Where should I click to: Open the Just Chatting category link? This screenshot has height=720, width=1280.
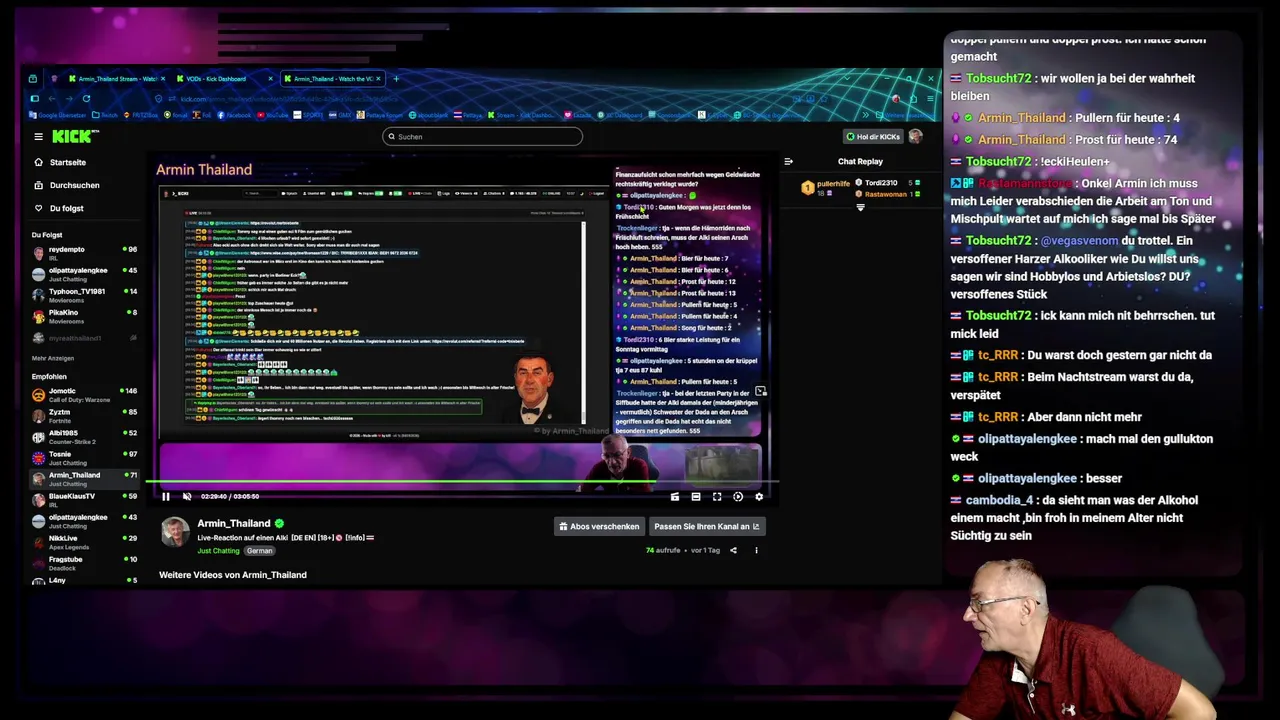[x=218, y=551]
